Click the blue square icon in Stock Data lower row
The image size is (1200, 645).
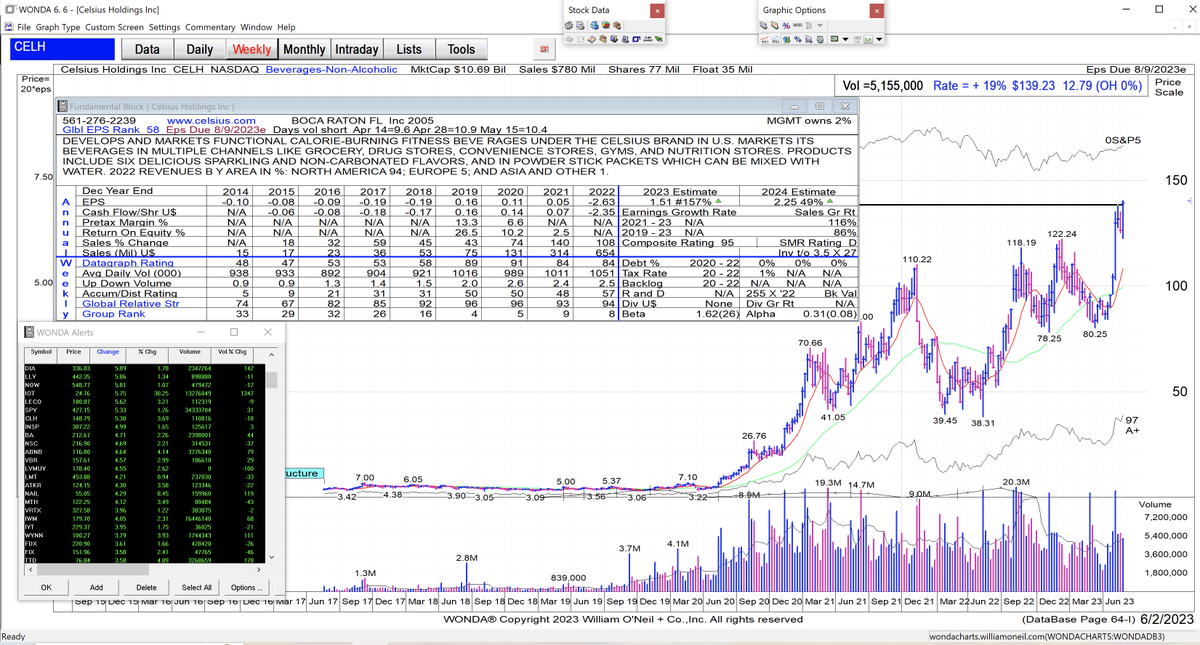tap(636, 39)
